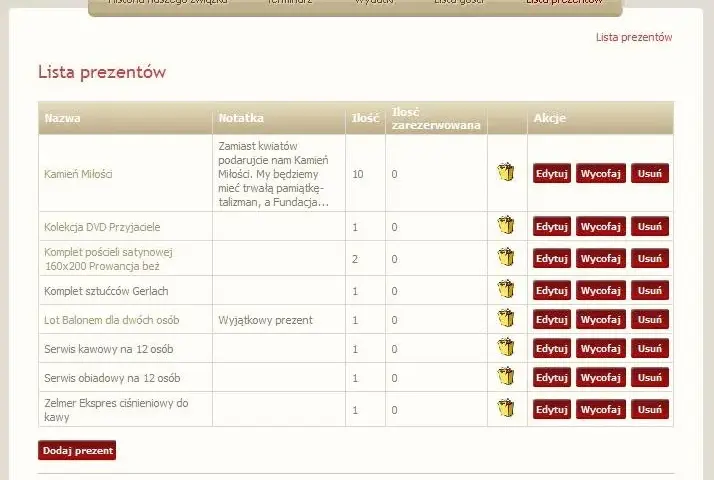714x480 pixels.
Task: Click Usuń for Serwis obiadowy na 12 osób
Action: 650,378
